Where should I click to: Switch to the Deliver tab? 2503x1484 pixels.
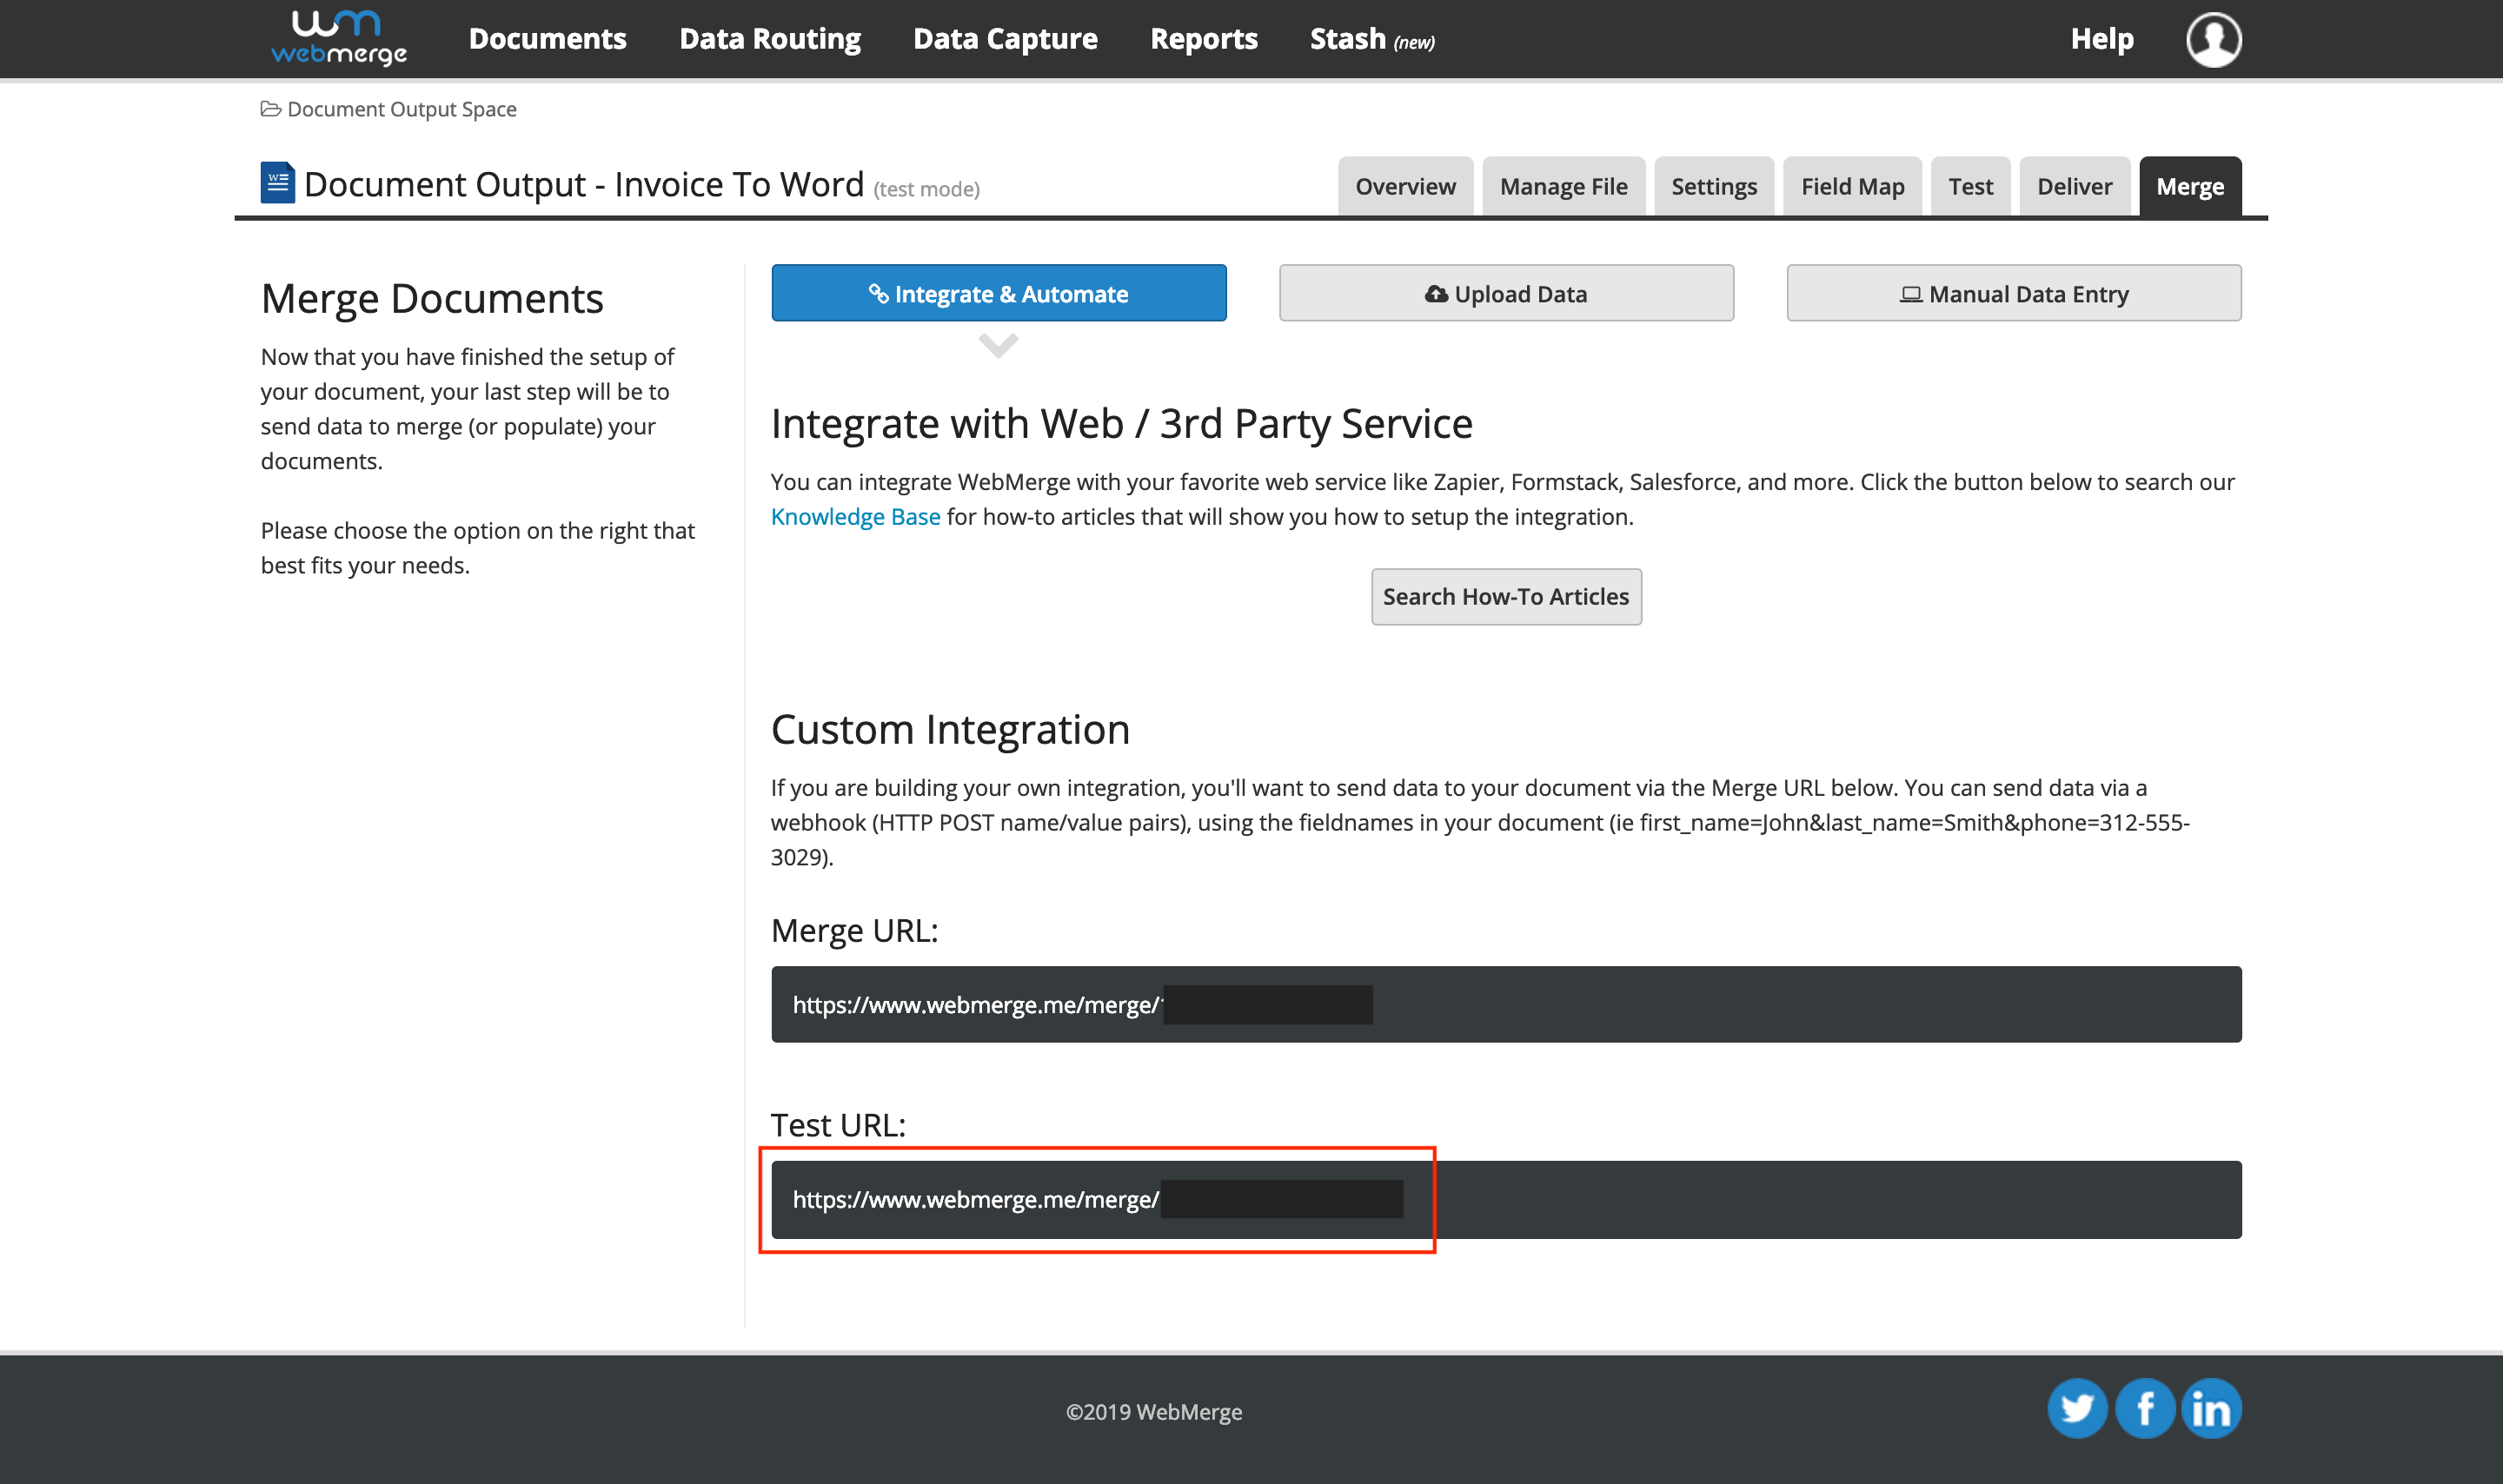(x=2074, y=186)
